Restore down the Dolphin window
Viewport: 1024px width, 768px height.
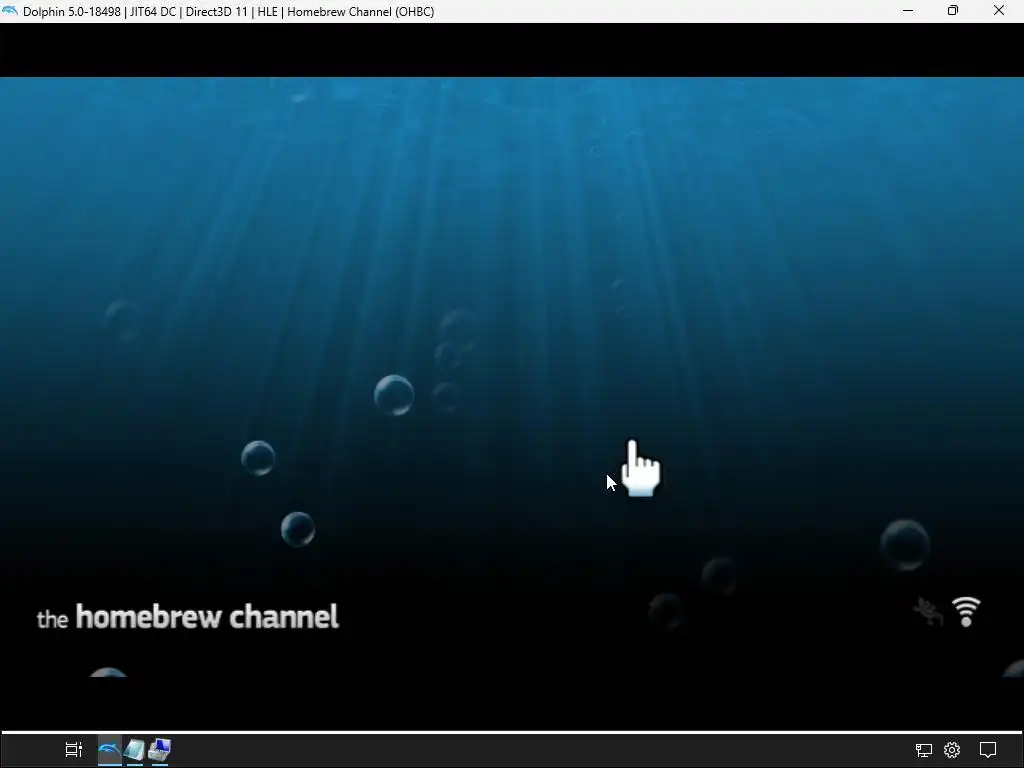pos(953,11)
